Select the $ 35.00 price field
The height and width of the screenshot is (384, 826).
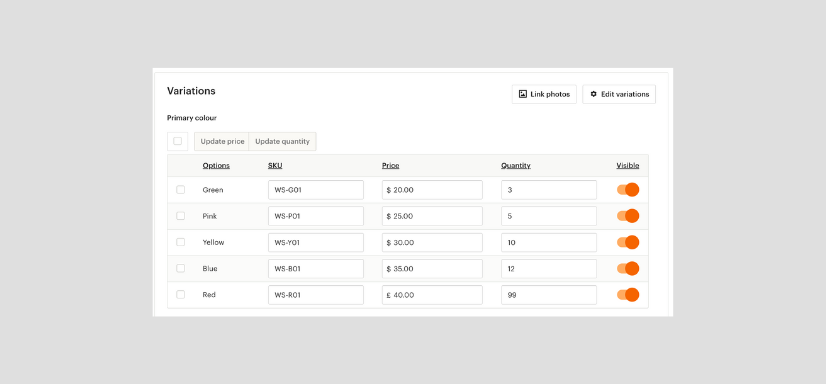[x=432, y=269]
